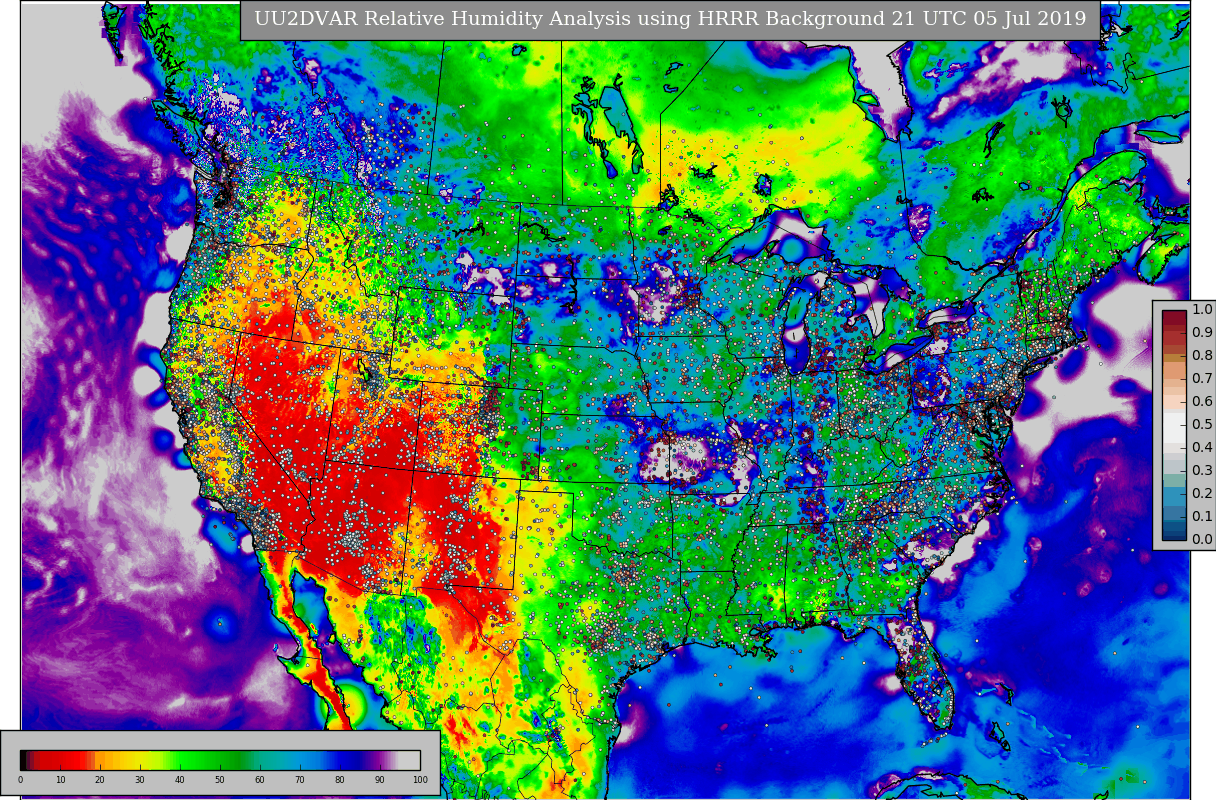
Task: Click the '1.0' label on the vertical colorbar
Action: coord(1201,309)
